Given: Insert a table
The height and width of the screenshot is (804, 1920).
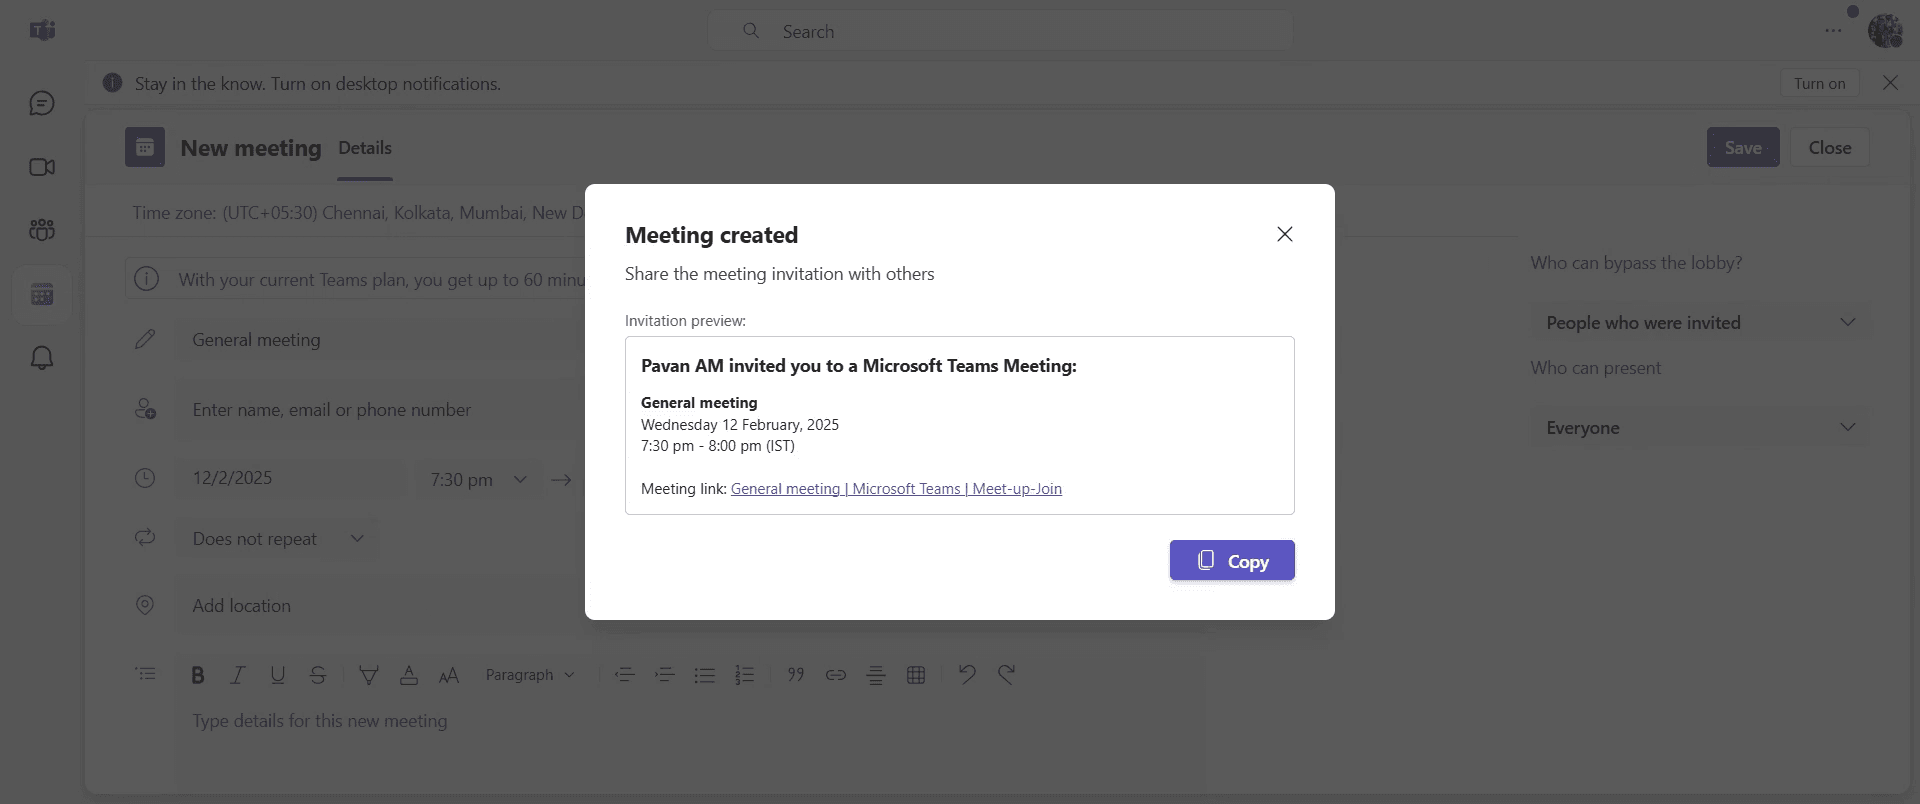Looking at the screenshot, I should click(x=916, y=675).
